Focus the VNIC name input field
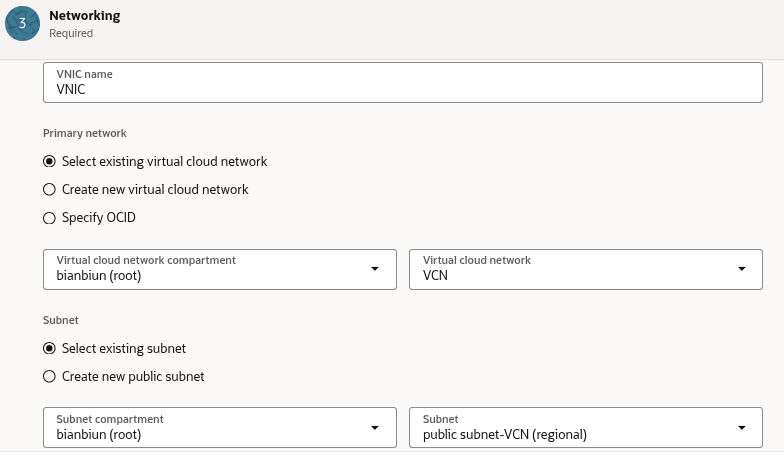 point(400,88)
